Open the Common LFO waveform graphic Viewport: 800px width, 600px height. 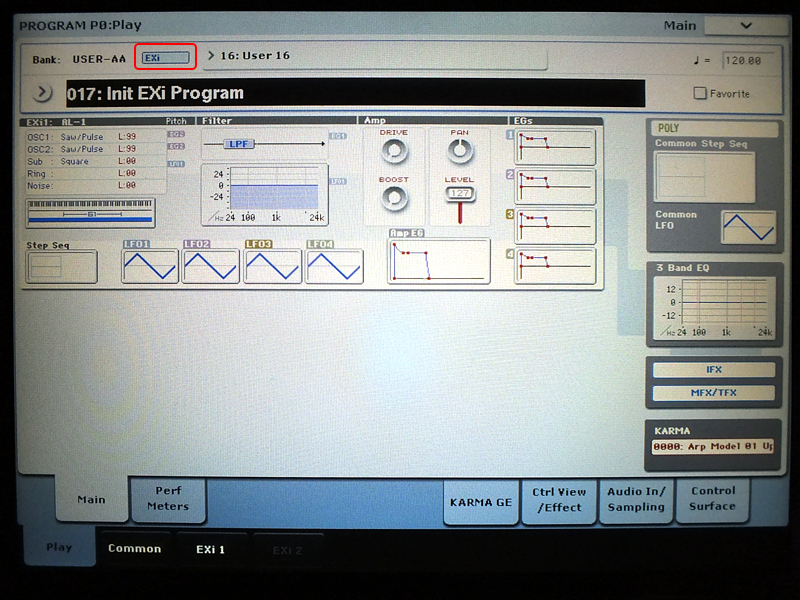748,227
